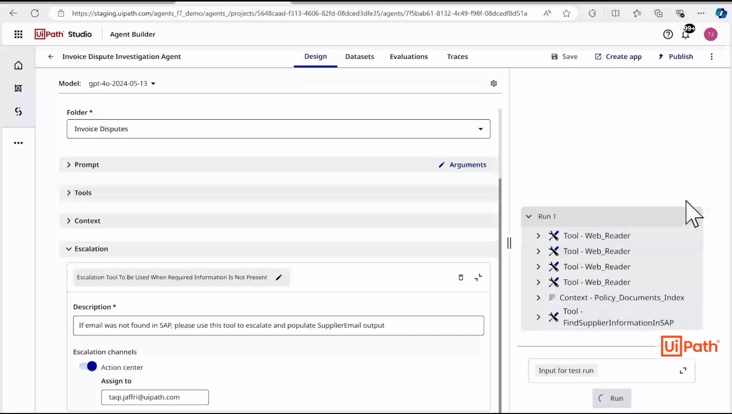Switch to the Design tab
This screenshot has width=732, height=414.
[316, 56]
